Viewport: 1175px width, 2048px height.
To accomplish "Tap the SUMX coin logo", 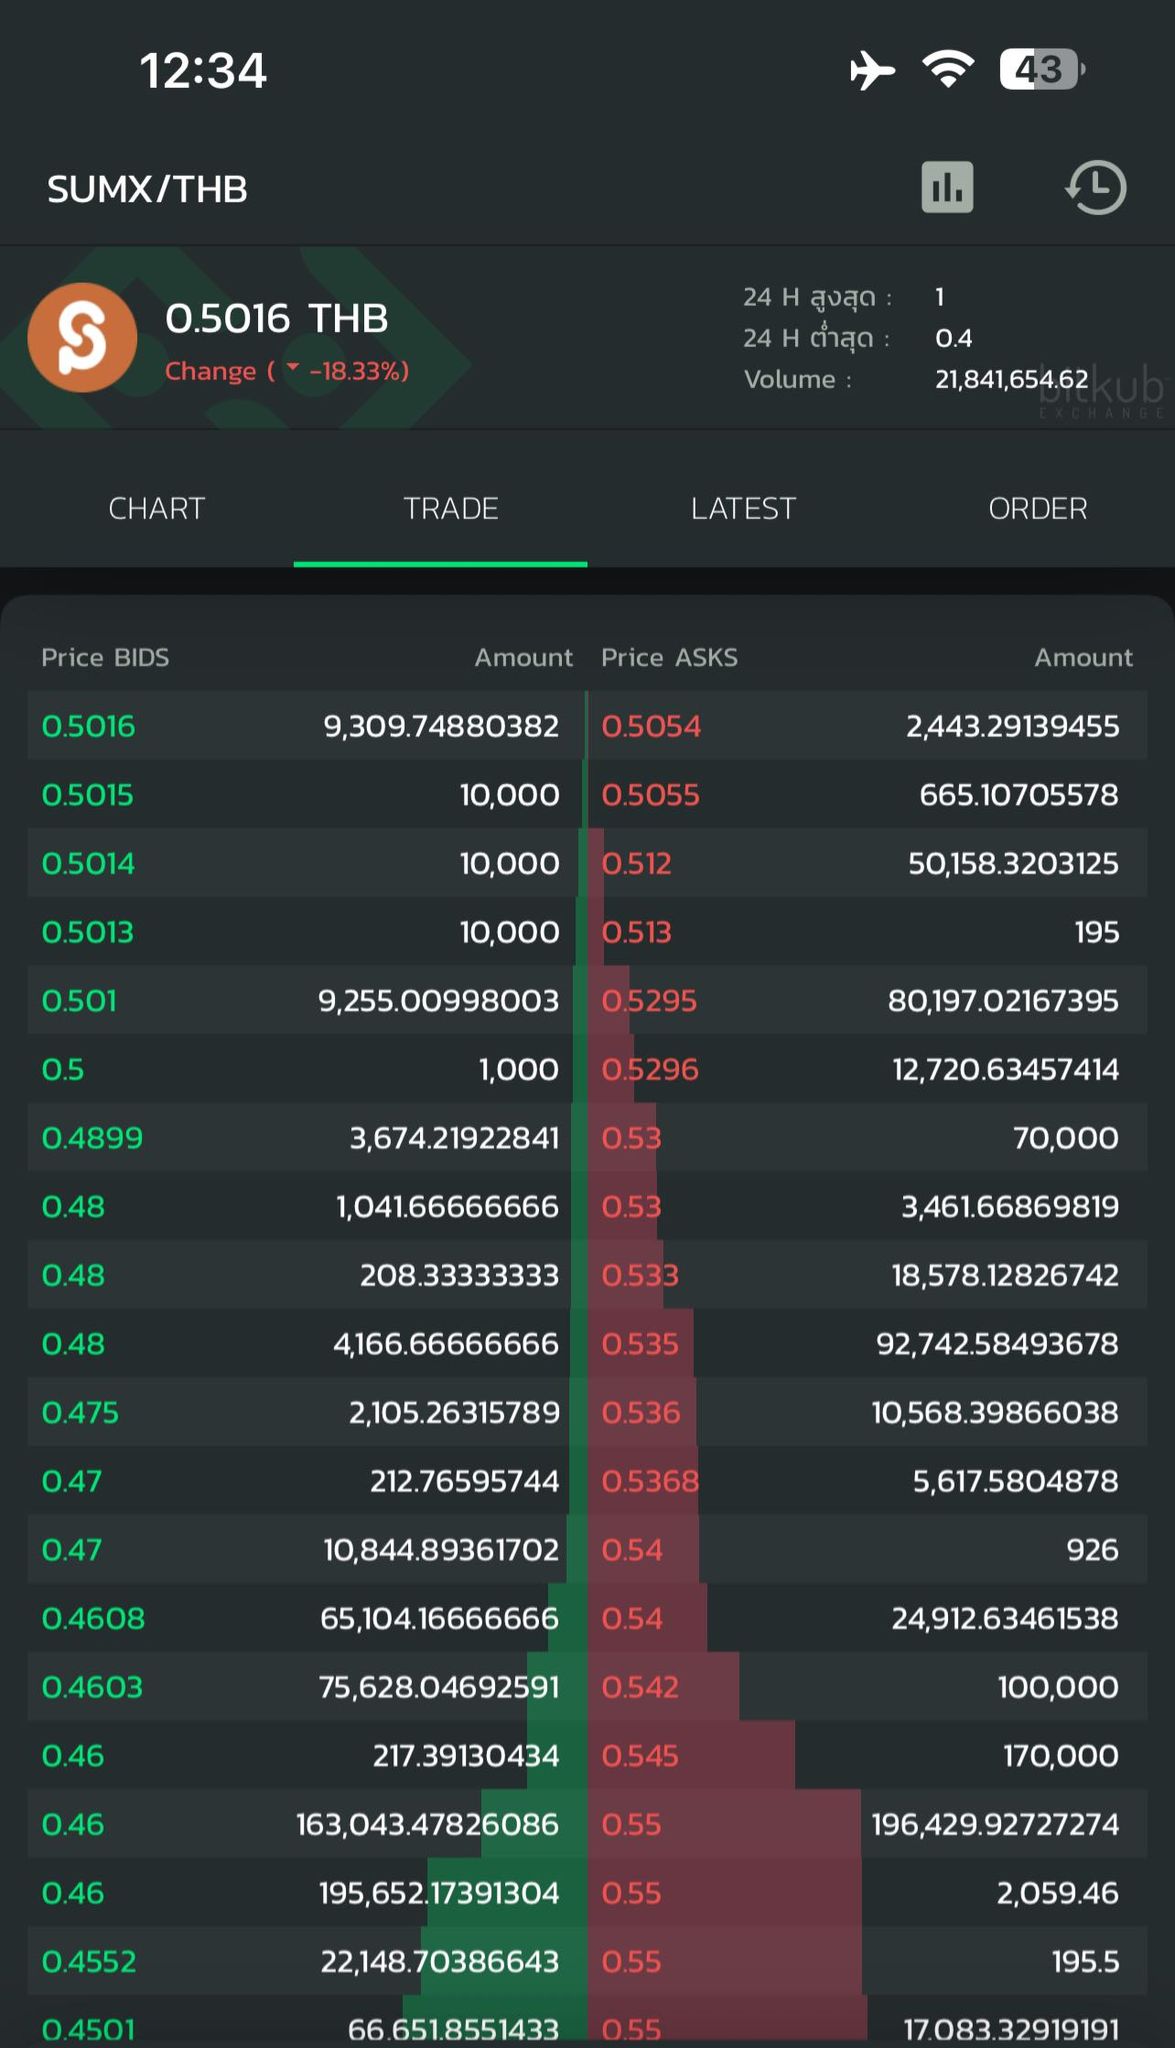I will [82, 338].
